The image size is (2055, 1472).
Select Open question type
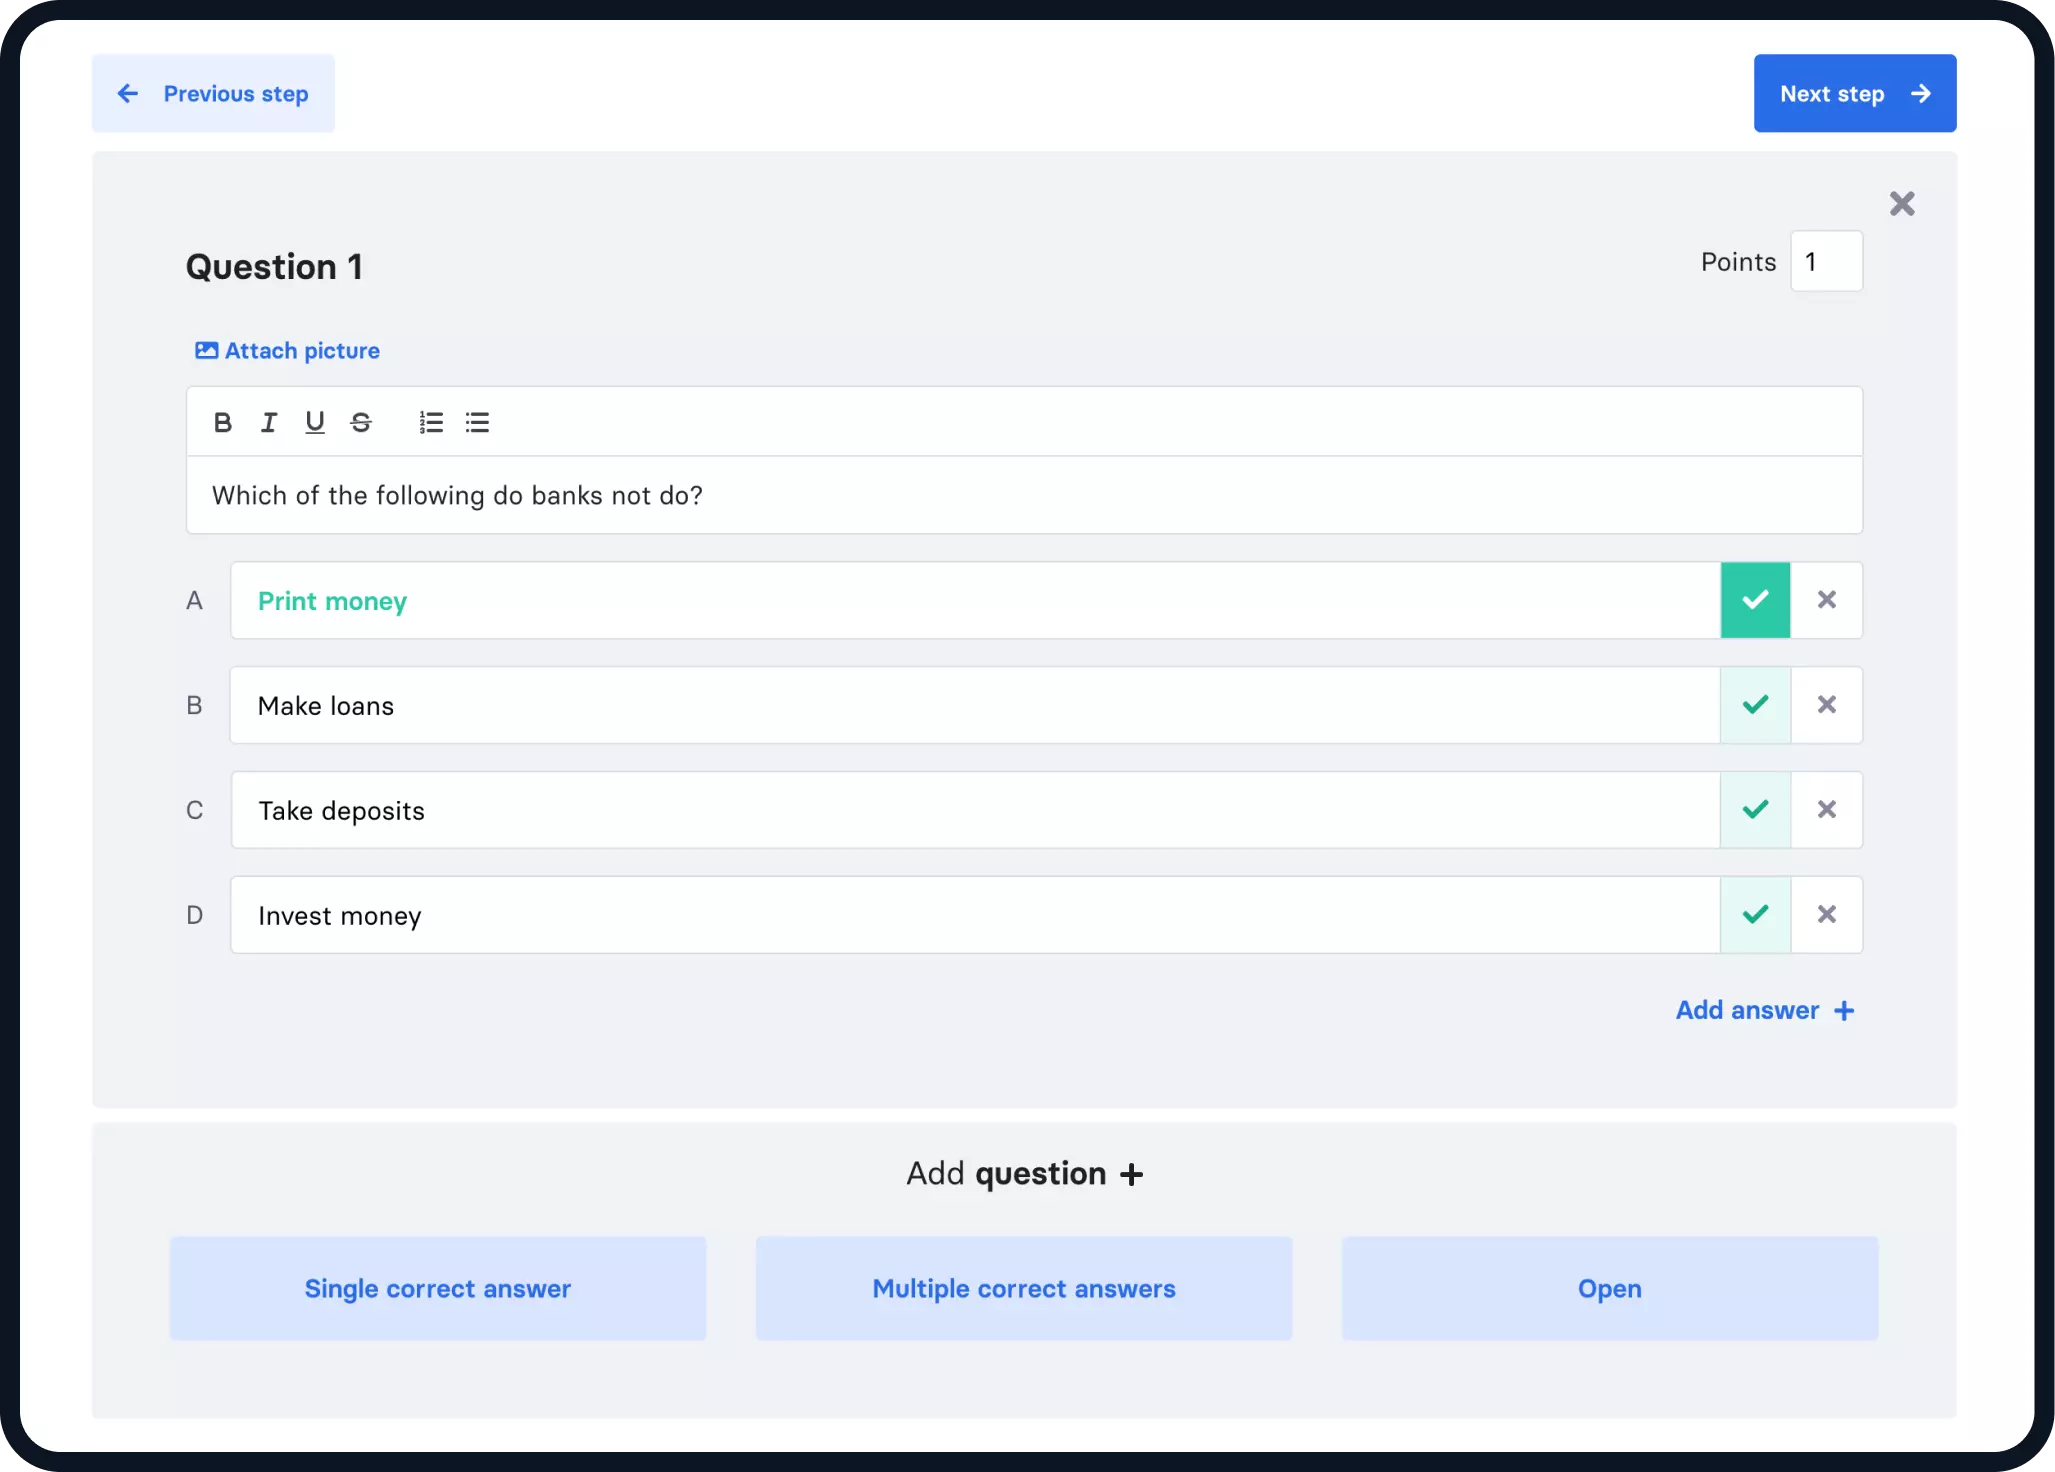[1606, 1289]
